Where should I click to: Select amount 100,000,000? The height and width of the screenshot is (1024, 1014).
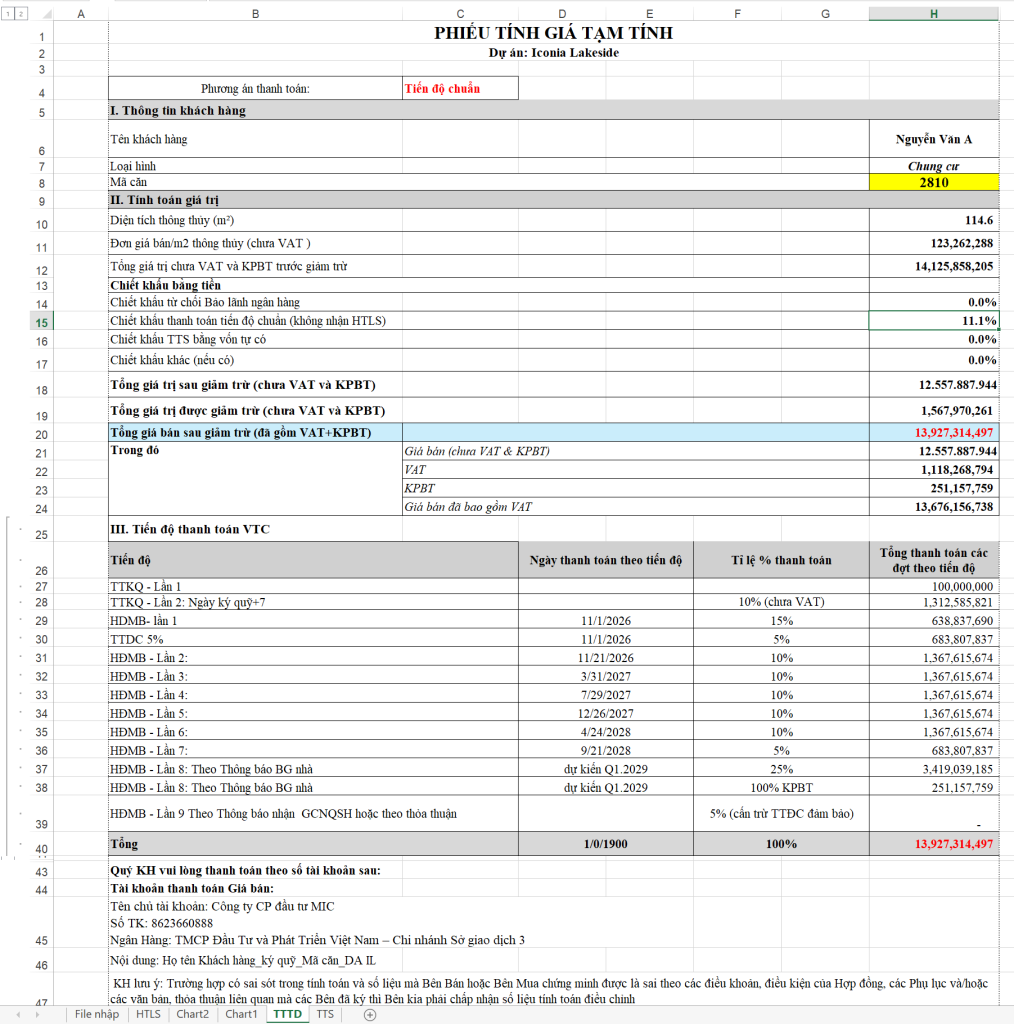(x=934, y=586)
